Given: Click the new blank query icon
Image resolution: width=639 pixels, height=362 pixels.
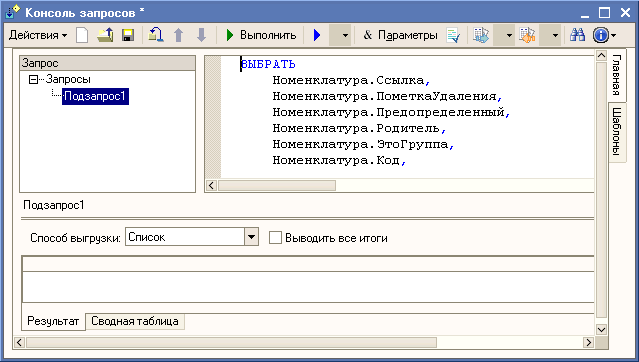Looking at the screenshot, I should [82, 35].
